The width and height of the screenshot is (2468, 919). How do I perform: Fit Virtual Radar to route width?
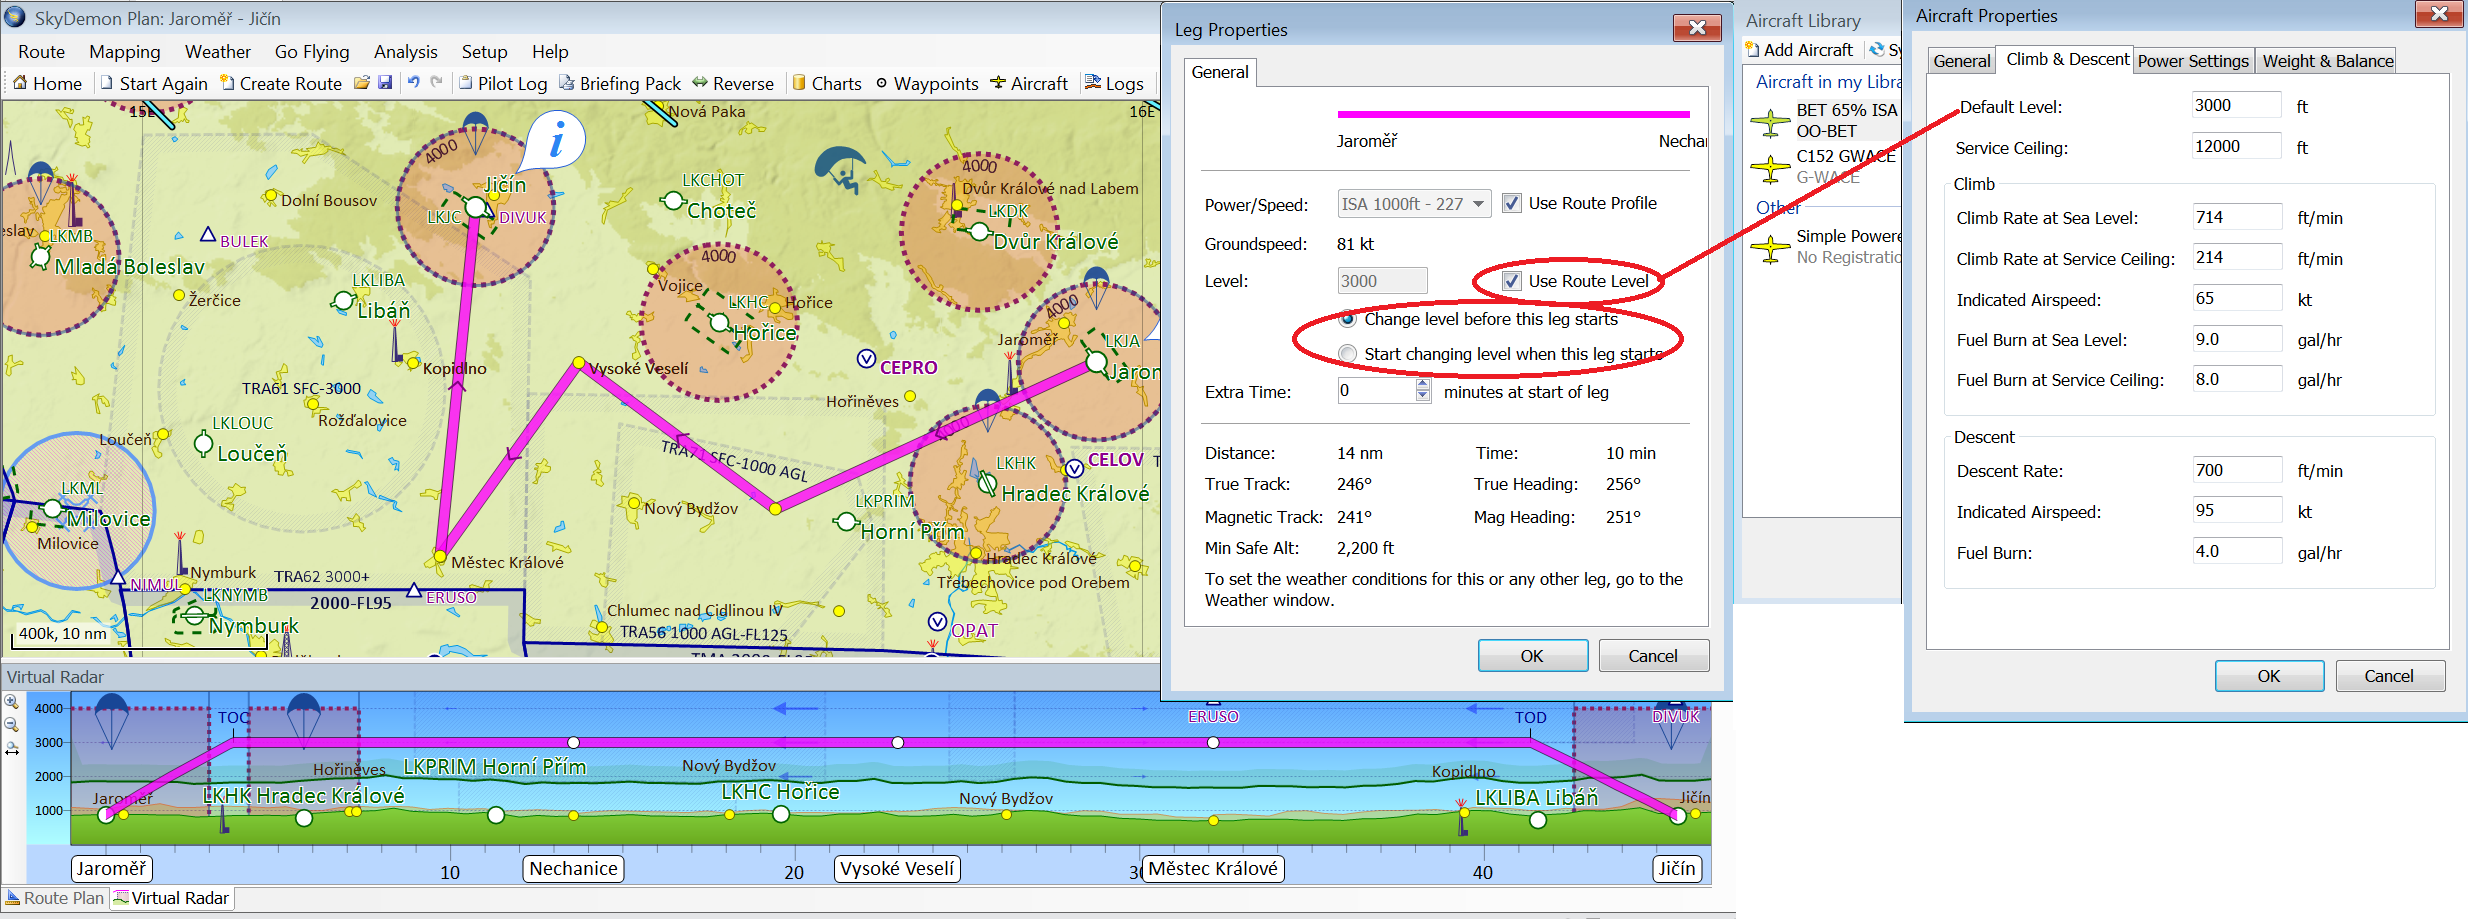(x=12, y=749)
